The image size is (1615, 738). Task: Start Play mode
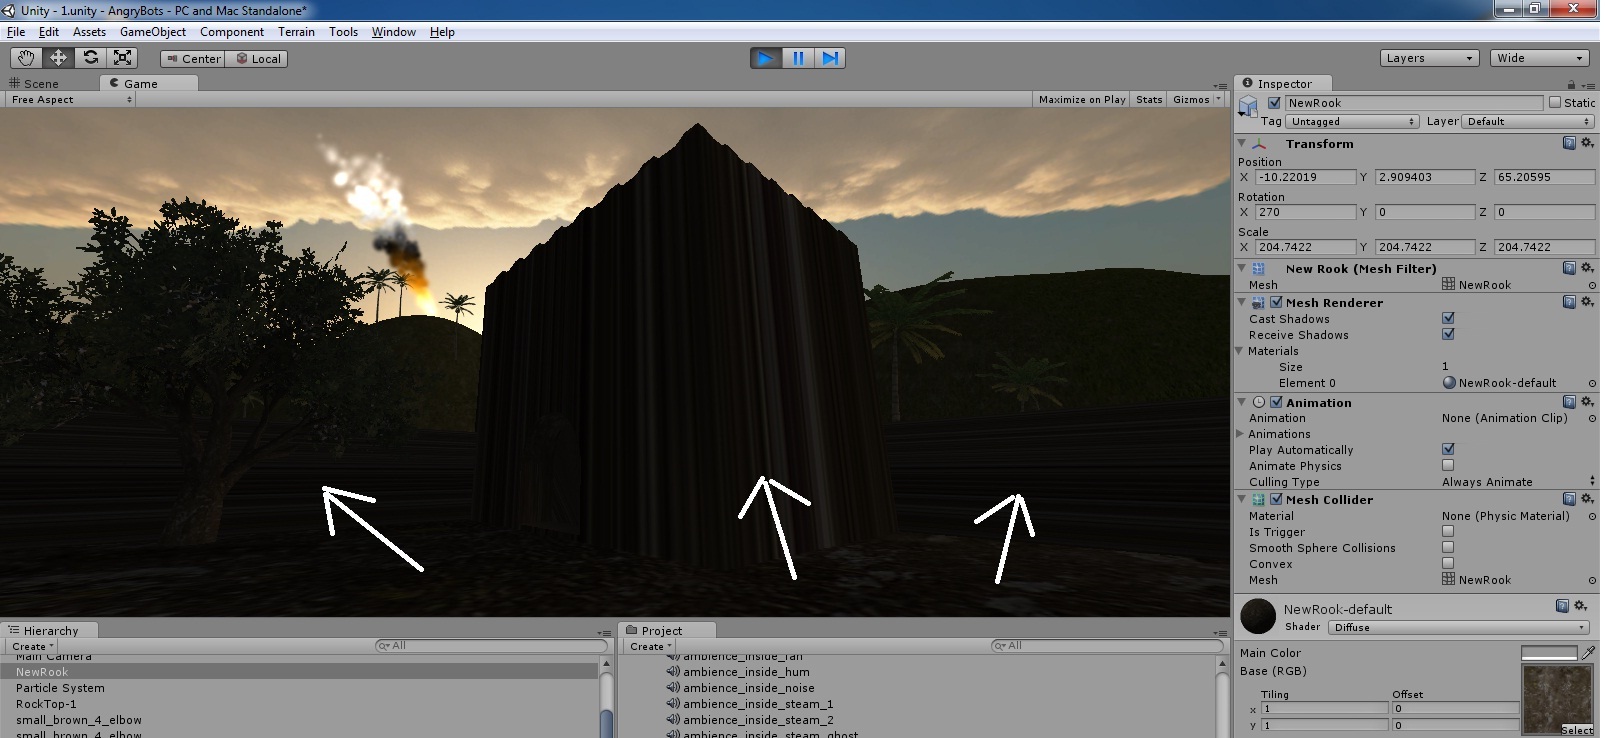click(x=766, y=58)
